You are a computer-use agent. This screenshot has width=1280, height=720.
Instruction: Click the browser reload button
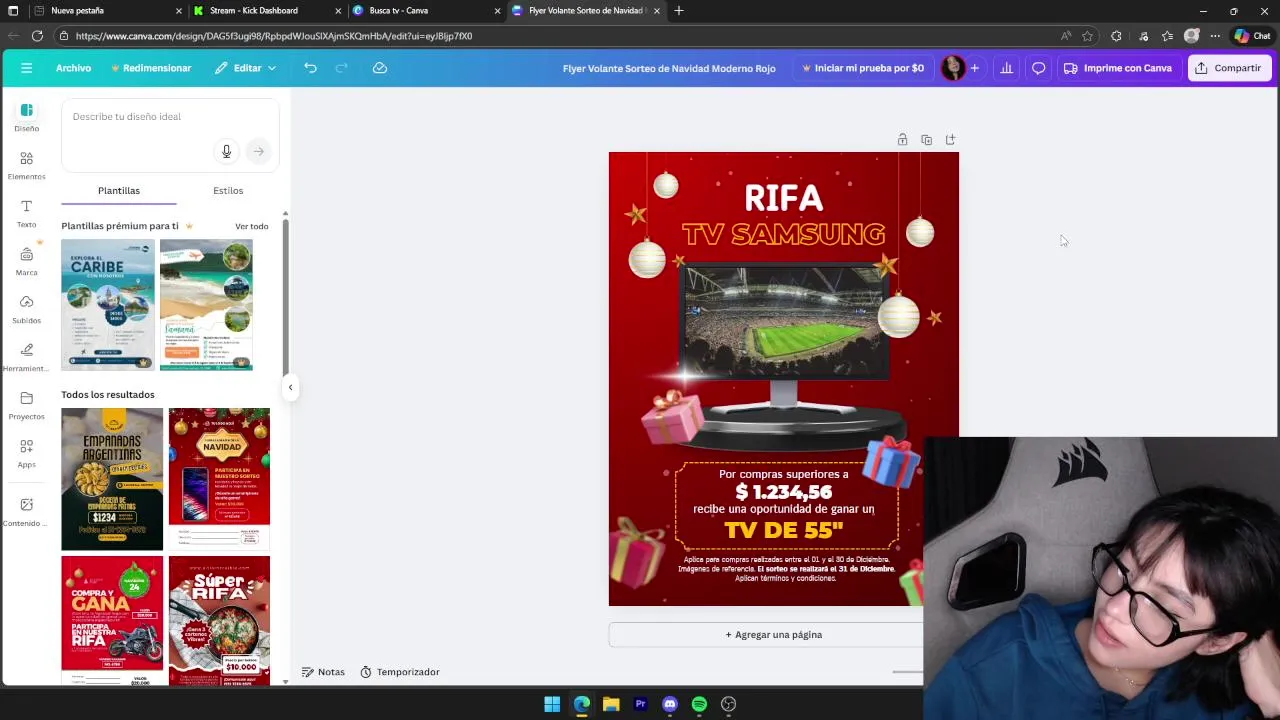click(37, 36)
